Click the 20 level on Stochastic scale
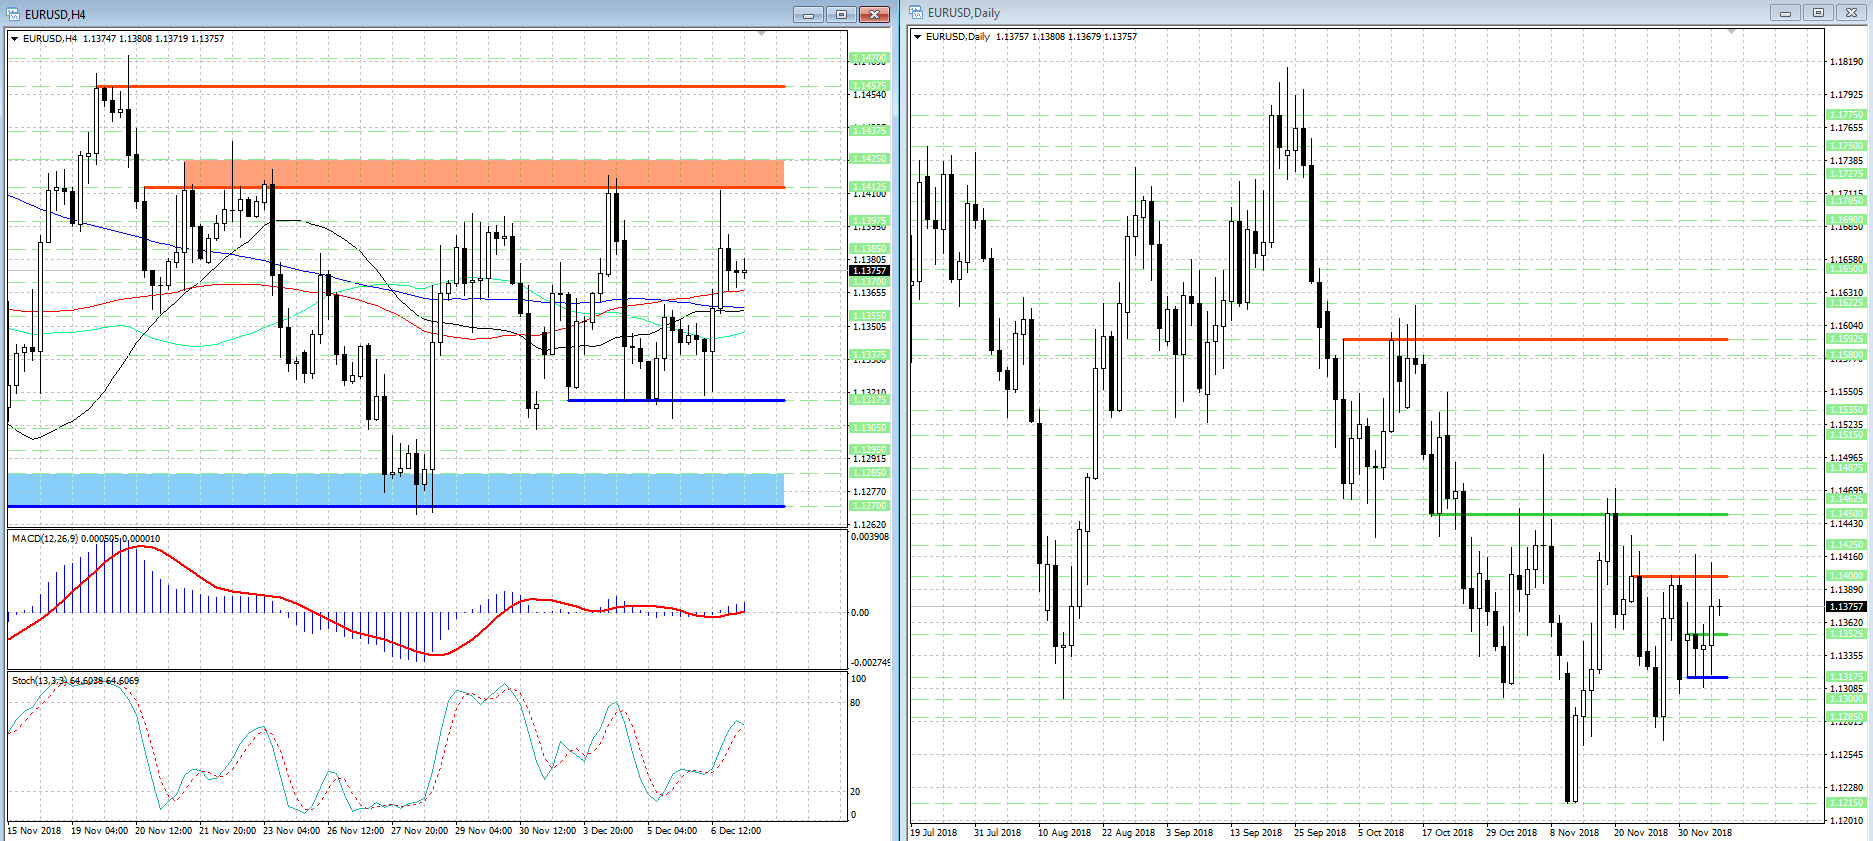Image resolution: width=1873 pixels, height=841 pixels. tap(855, 792)
